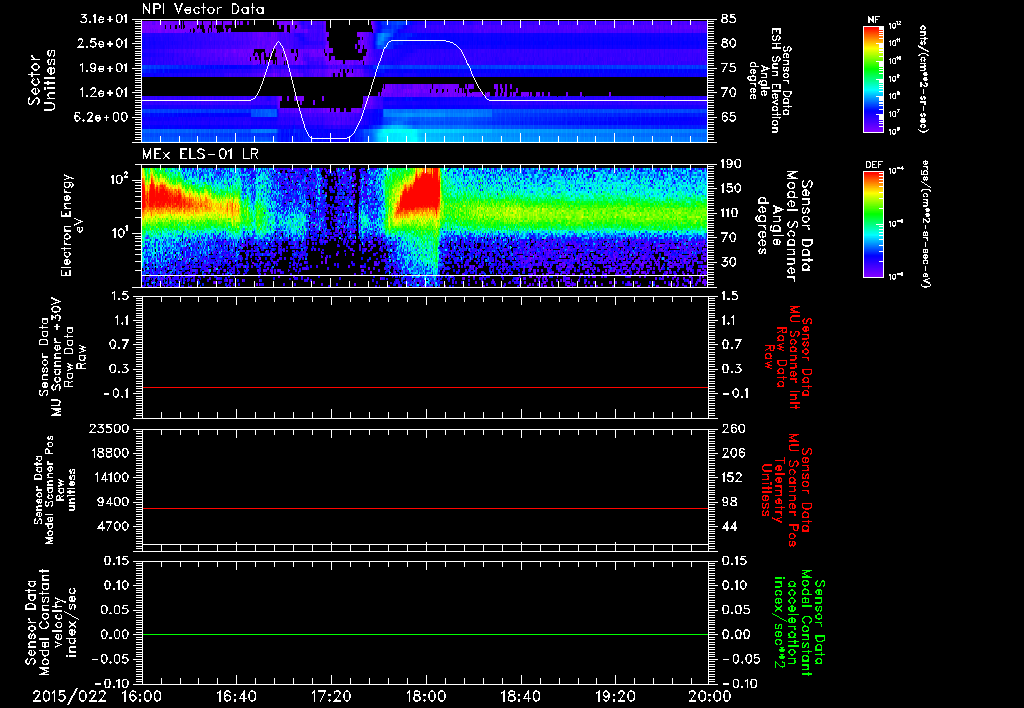1024x708 pixels.
Task: Click the 16:00 time axis label
Action: [142, 696]
